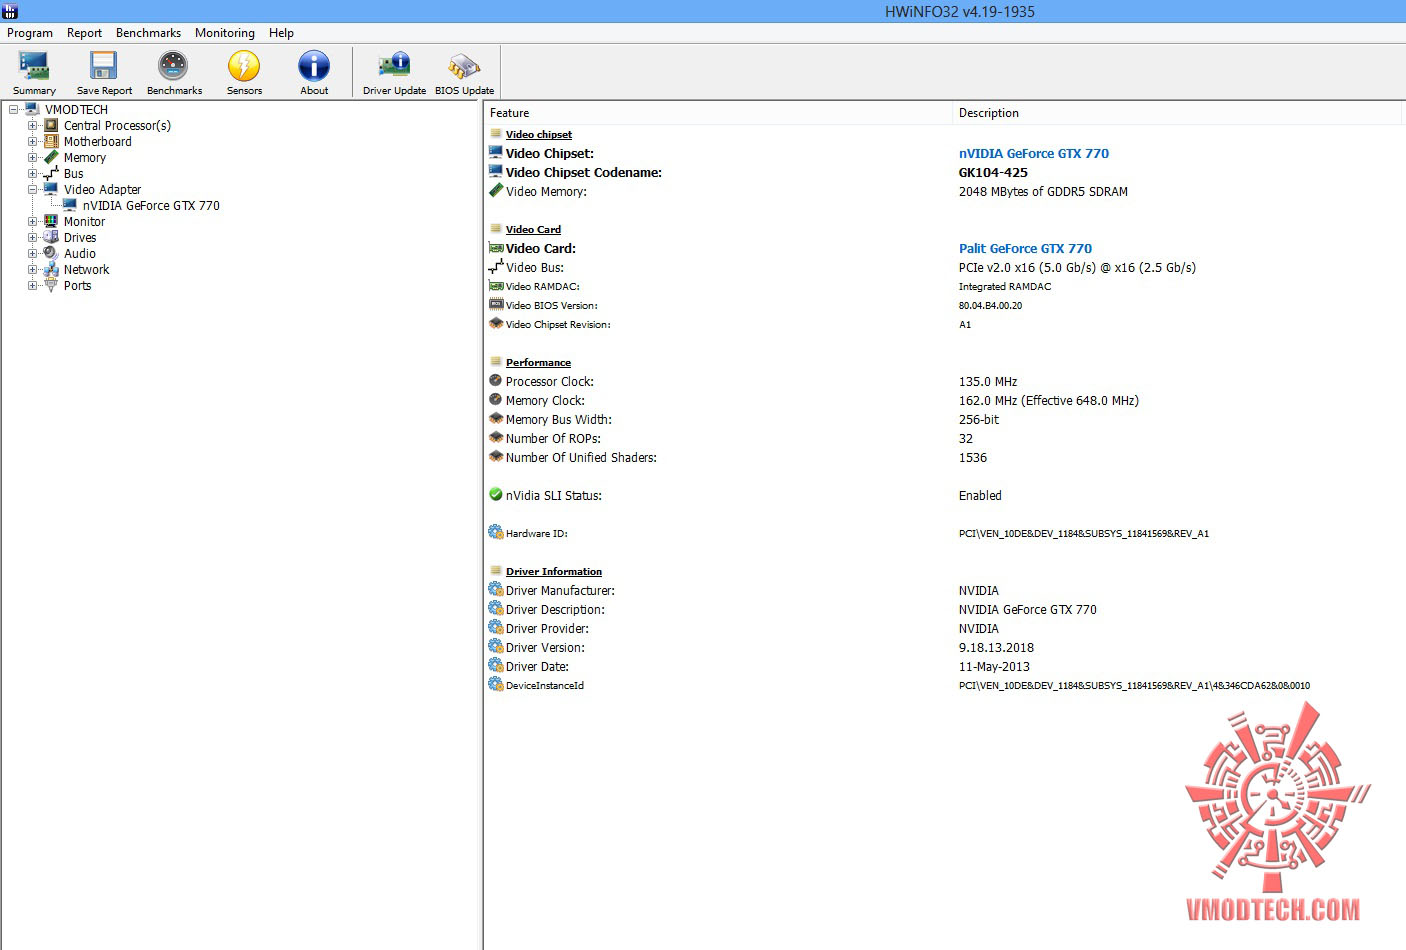This screenshot has width=1406, height=950.
Task: Select the Video RAMDAC feature row
Action: (944, 286)
